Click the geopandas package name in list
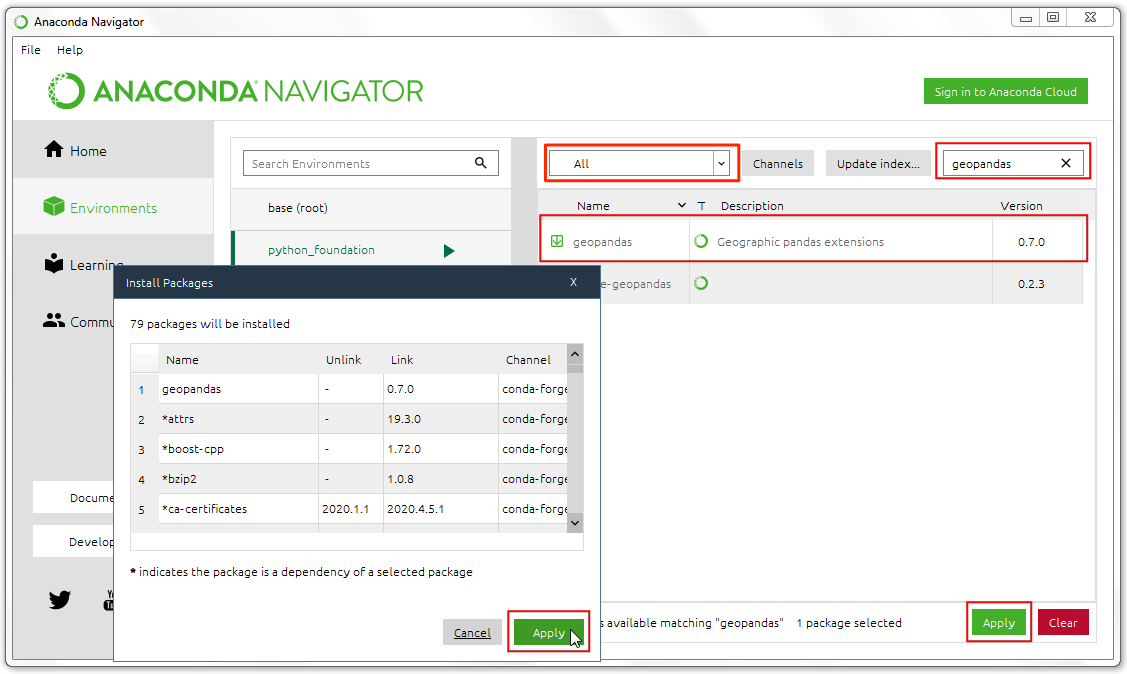The width and height of the screenshot is (1127, 674). 602,241
